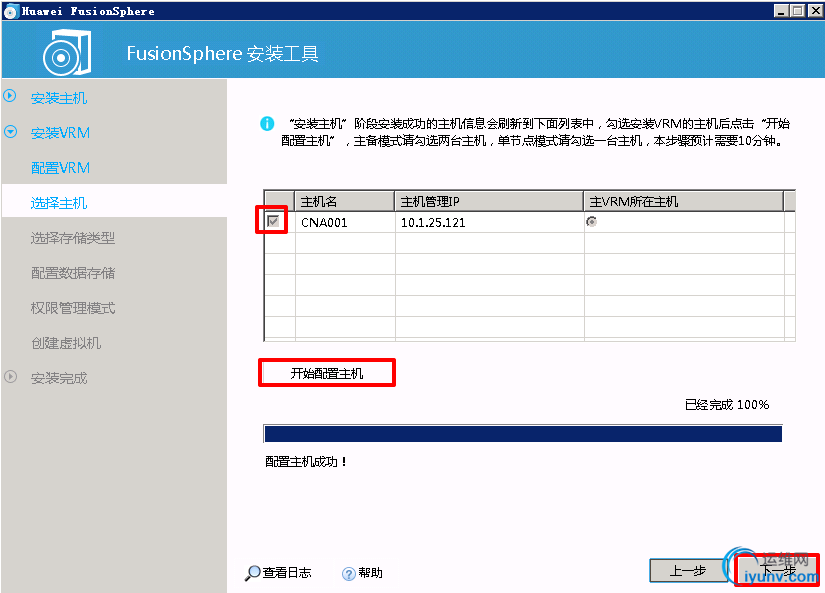The width and height of the screenshot is (825, 593).
Task: Go to the 选择存储类型 step
Action: 73,238
